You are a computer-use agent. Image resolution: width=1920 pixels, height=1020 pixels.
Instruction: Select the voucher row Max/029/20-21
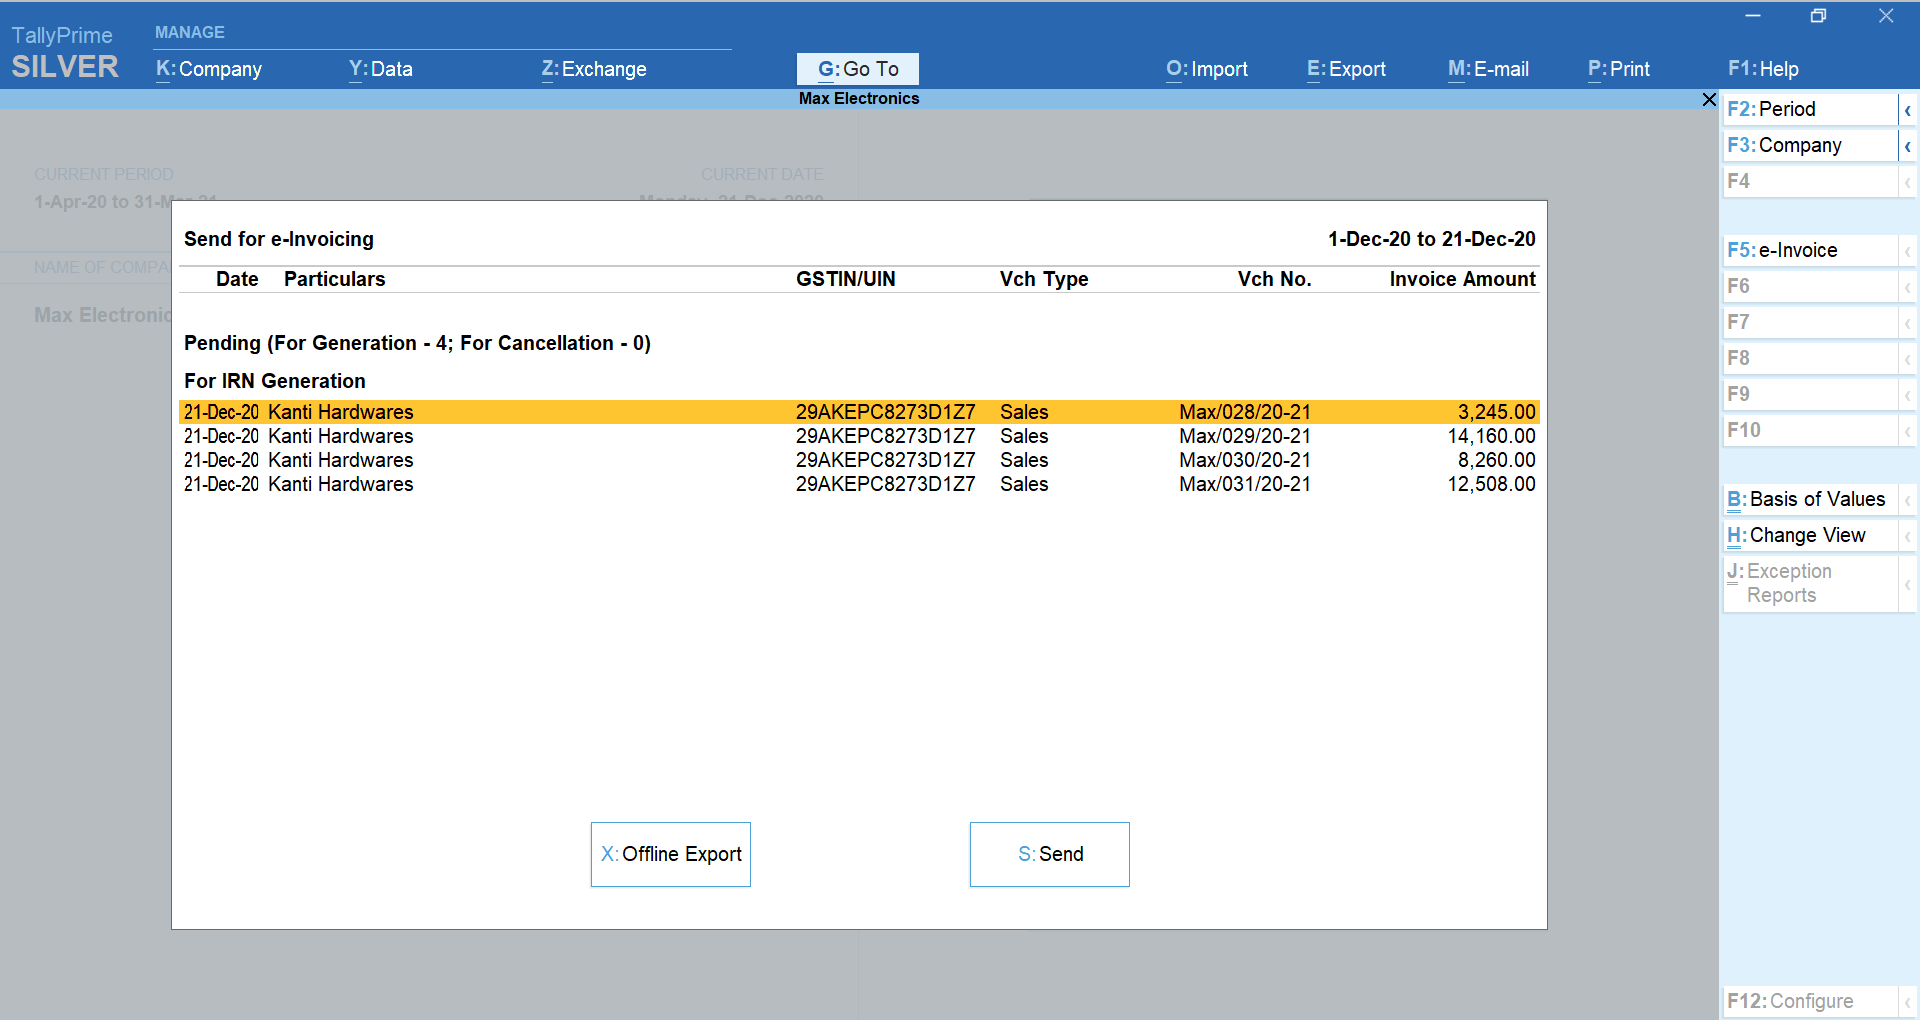(x=859, y=436)
